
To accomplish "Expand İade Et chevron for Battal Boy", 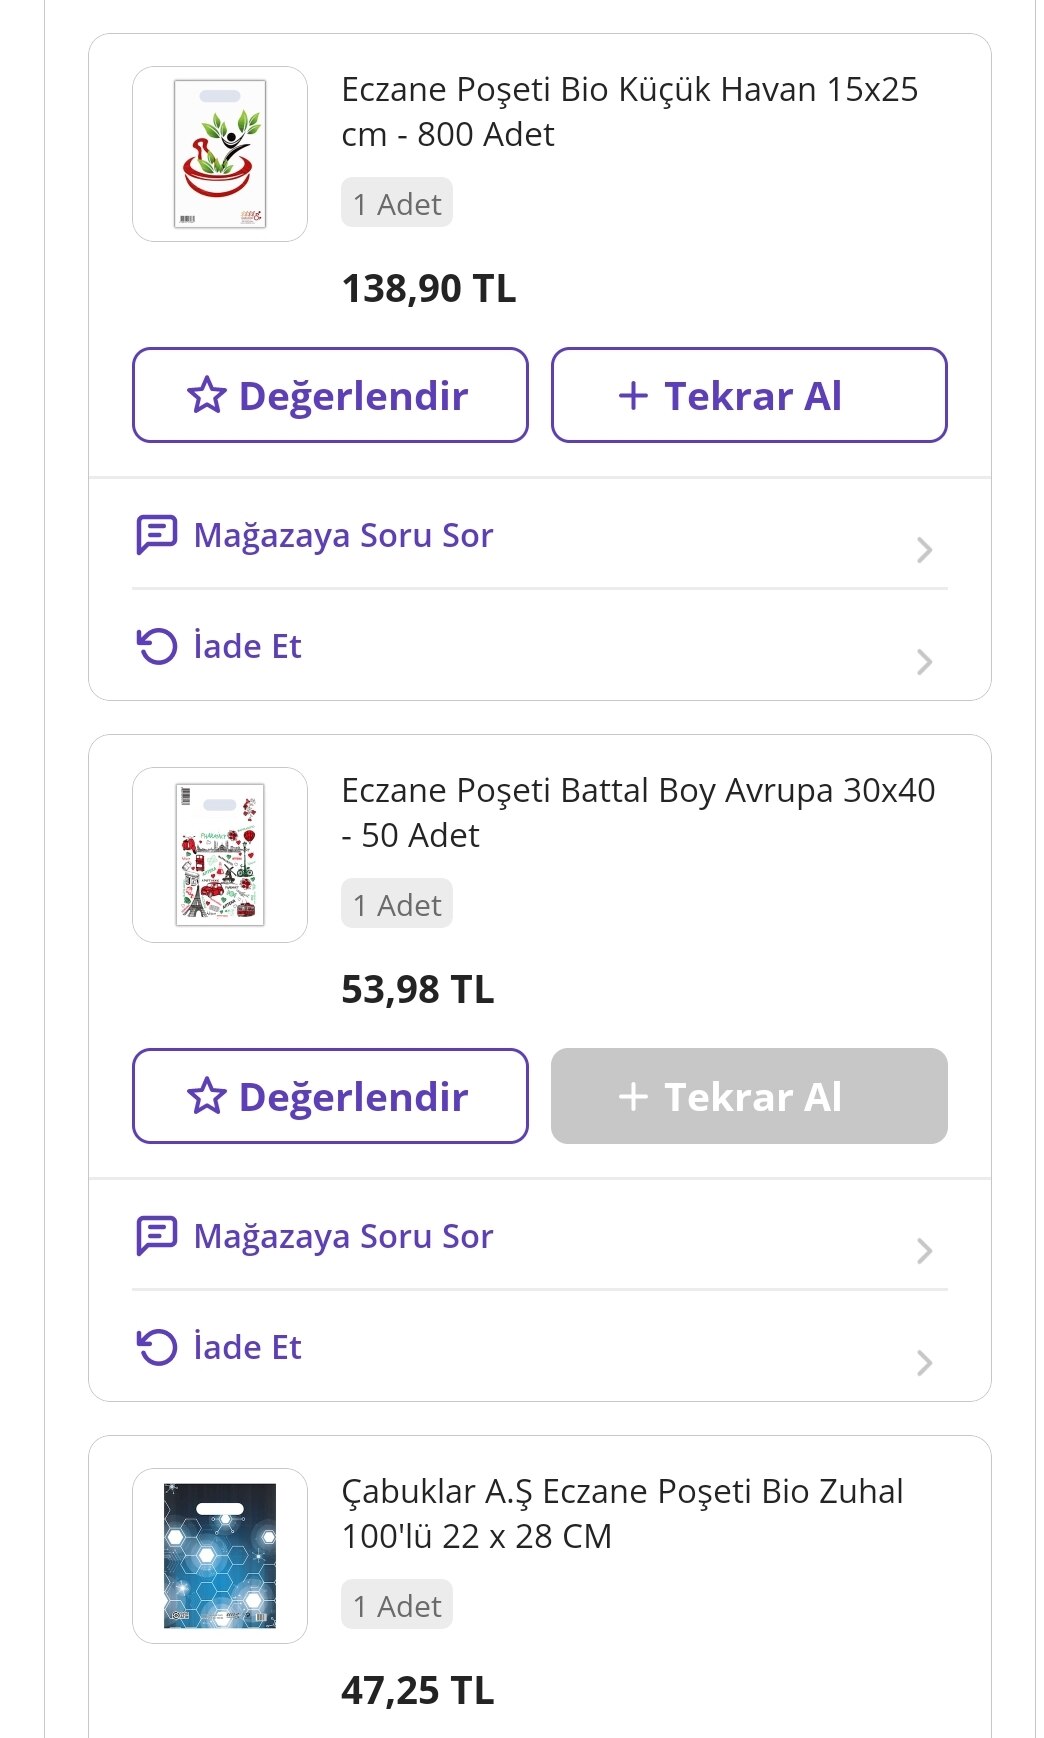I will tap(924, 1363).
